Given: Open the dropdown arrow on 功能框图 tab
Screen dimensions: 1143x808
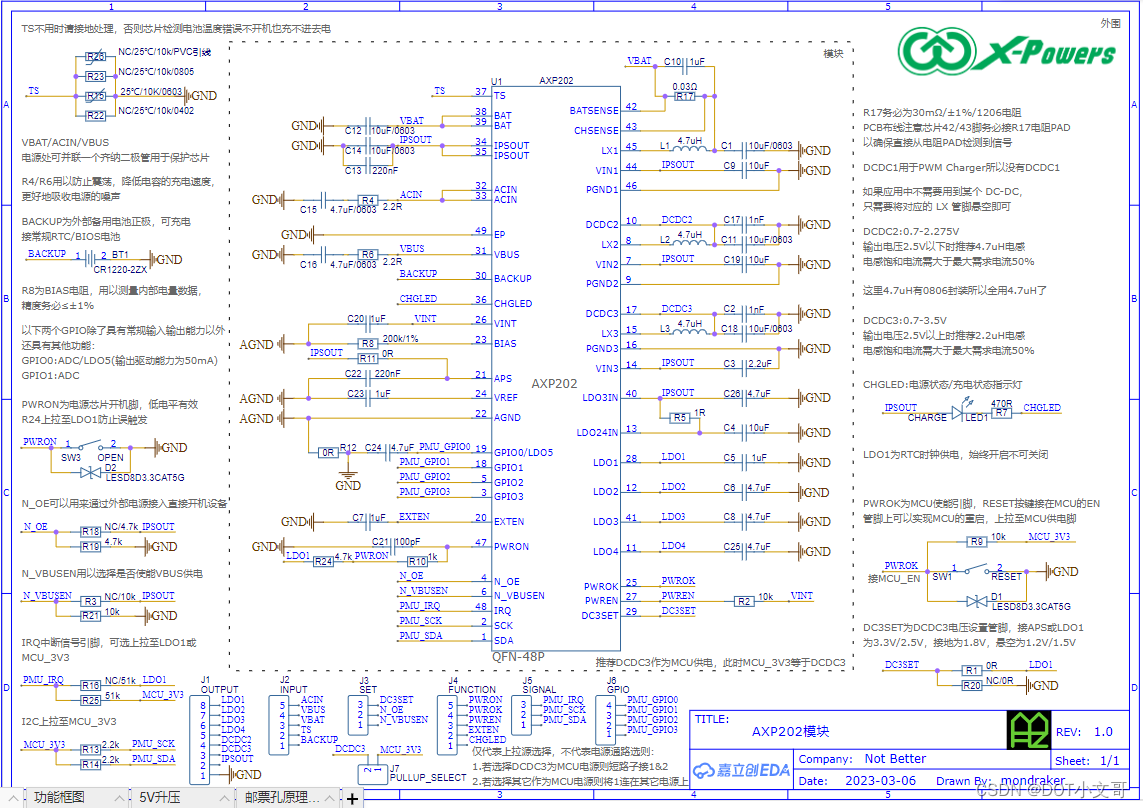Looking at the screenshot, I should pyautogui.click(x=118, y=797).
